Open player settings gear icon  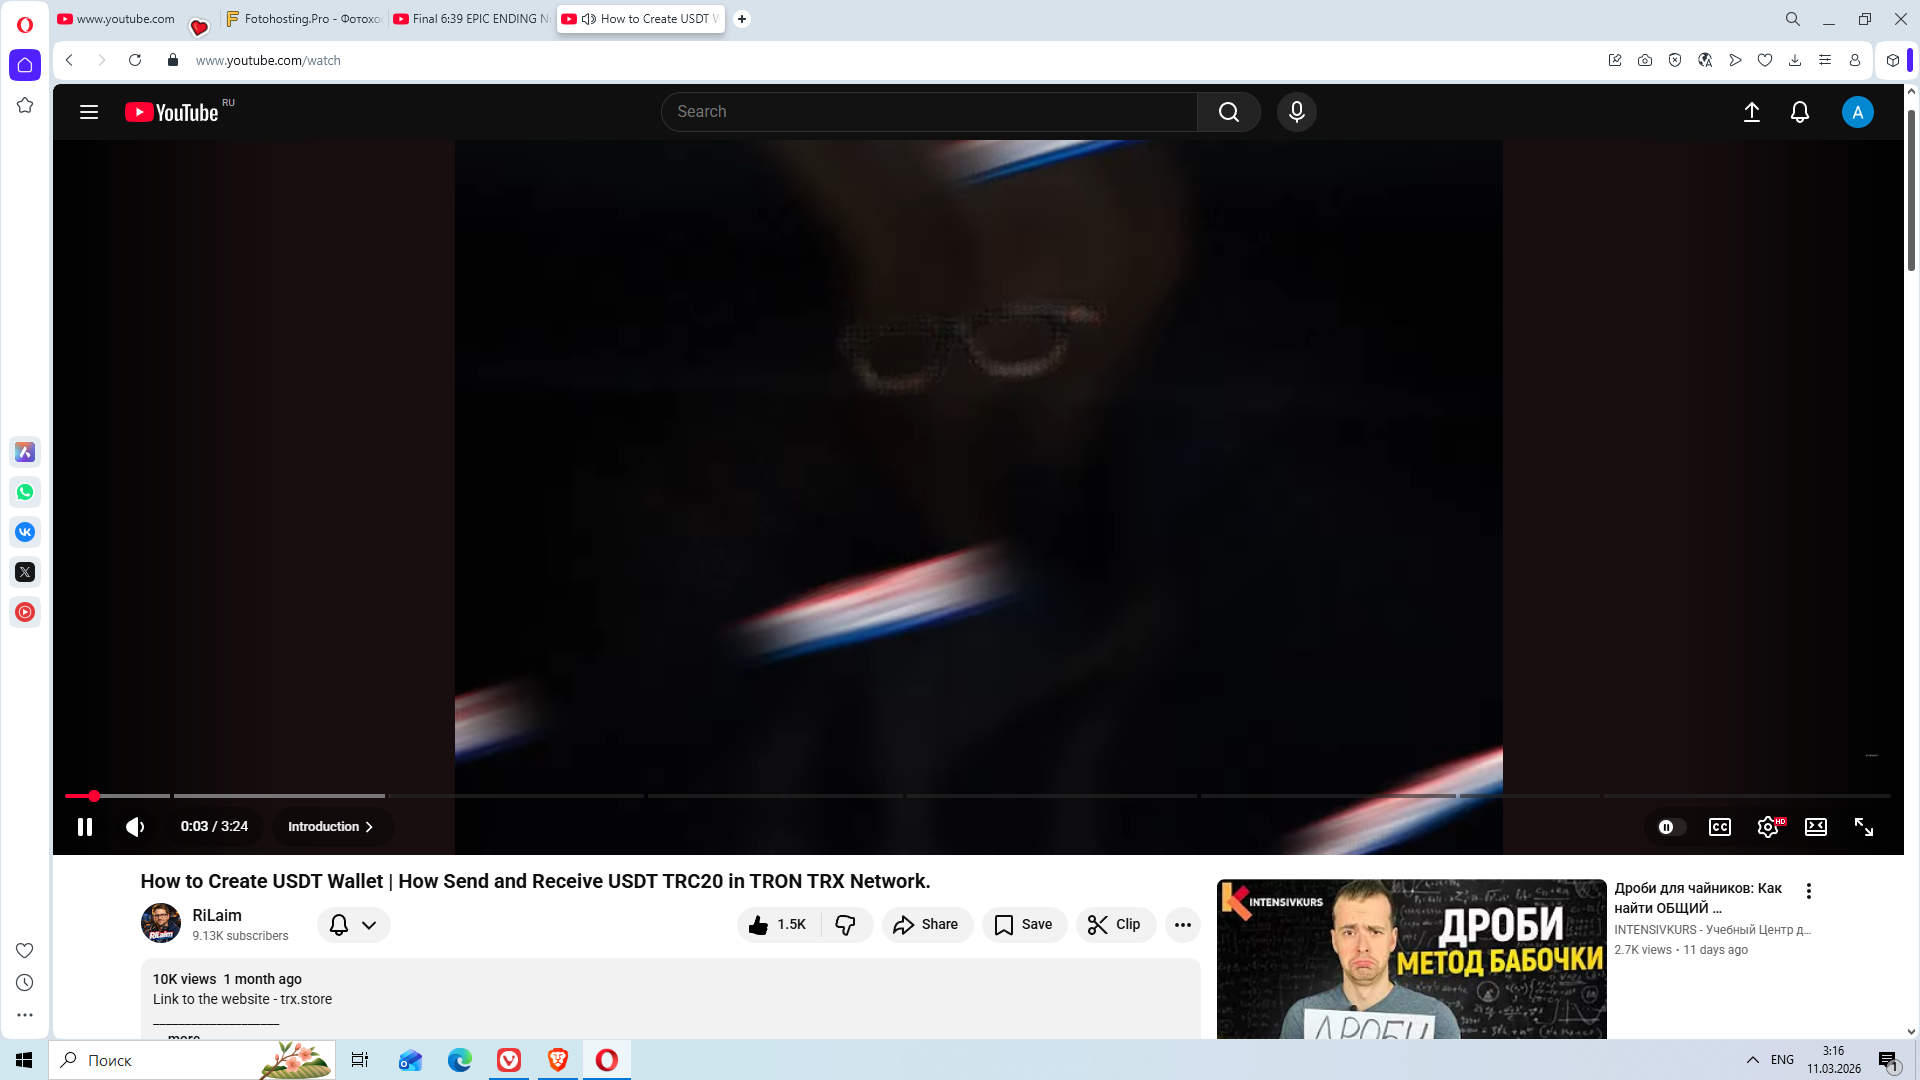[x=1767, y=827]
